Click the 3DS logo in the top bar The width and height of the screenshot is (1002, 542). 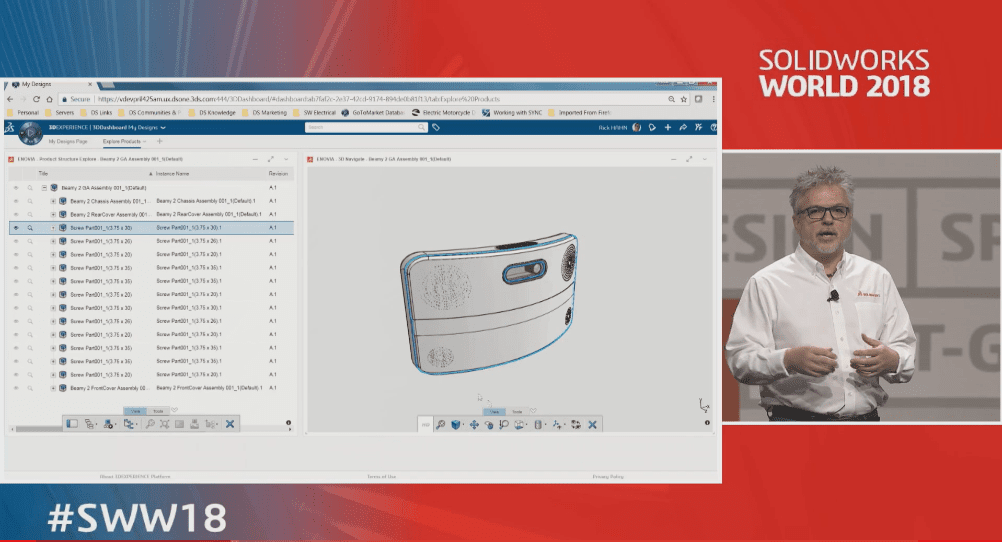[10, 128]
